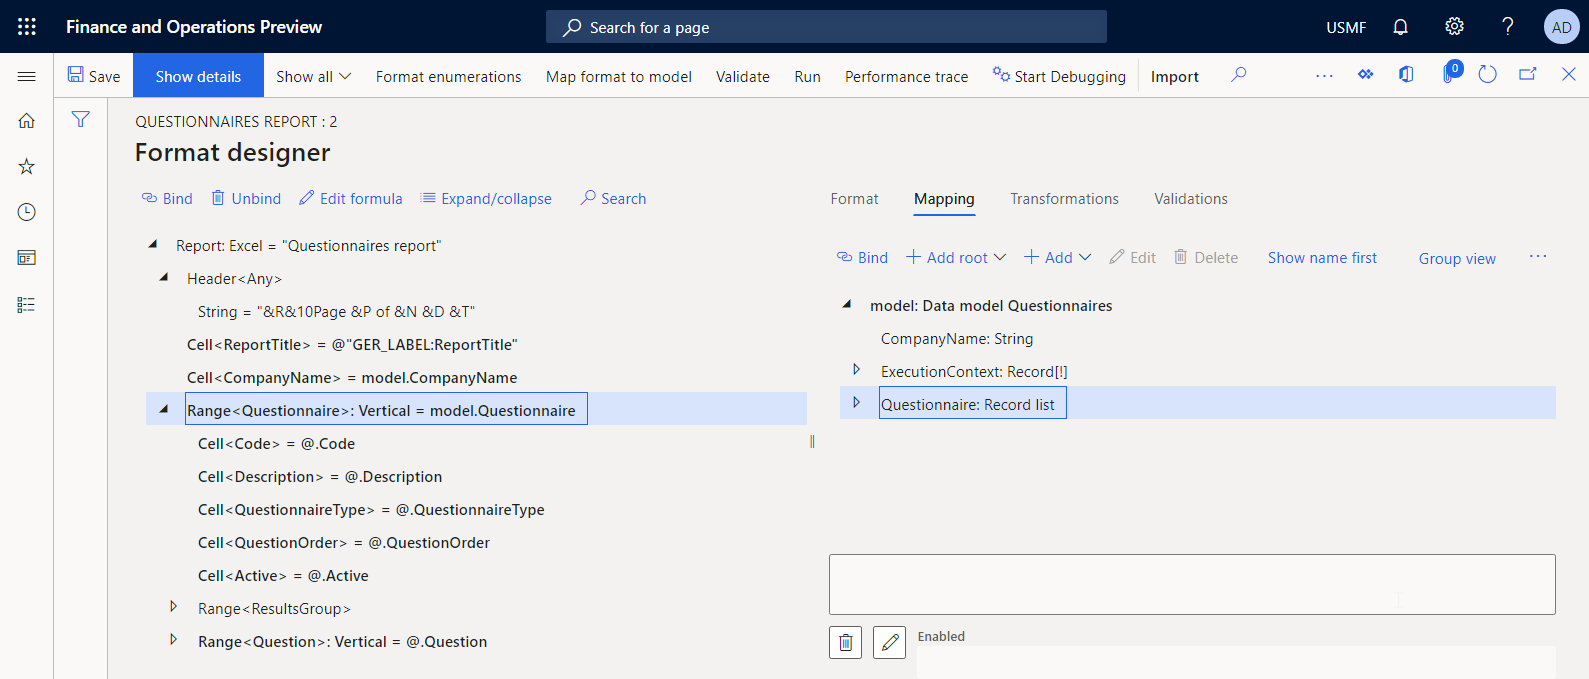Collapse the Header<Any> node
The image size is (1589, 679).
point(164,277)
